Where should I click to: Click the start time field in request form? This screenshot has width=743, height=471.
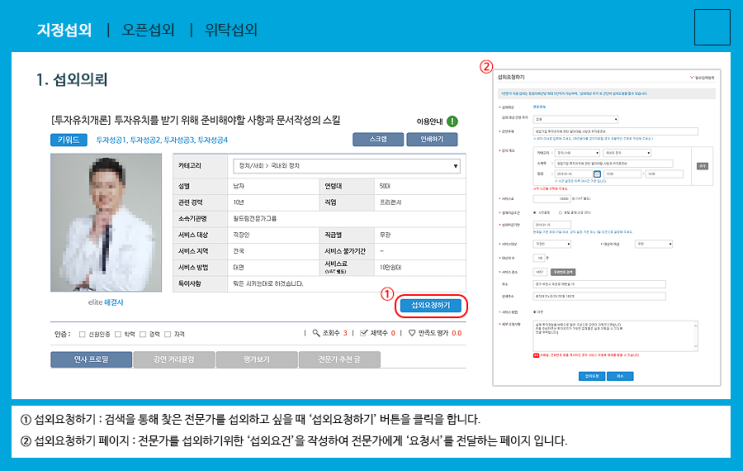623,174
